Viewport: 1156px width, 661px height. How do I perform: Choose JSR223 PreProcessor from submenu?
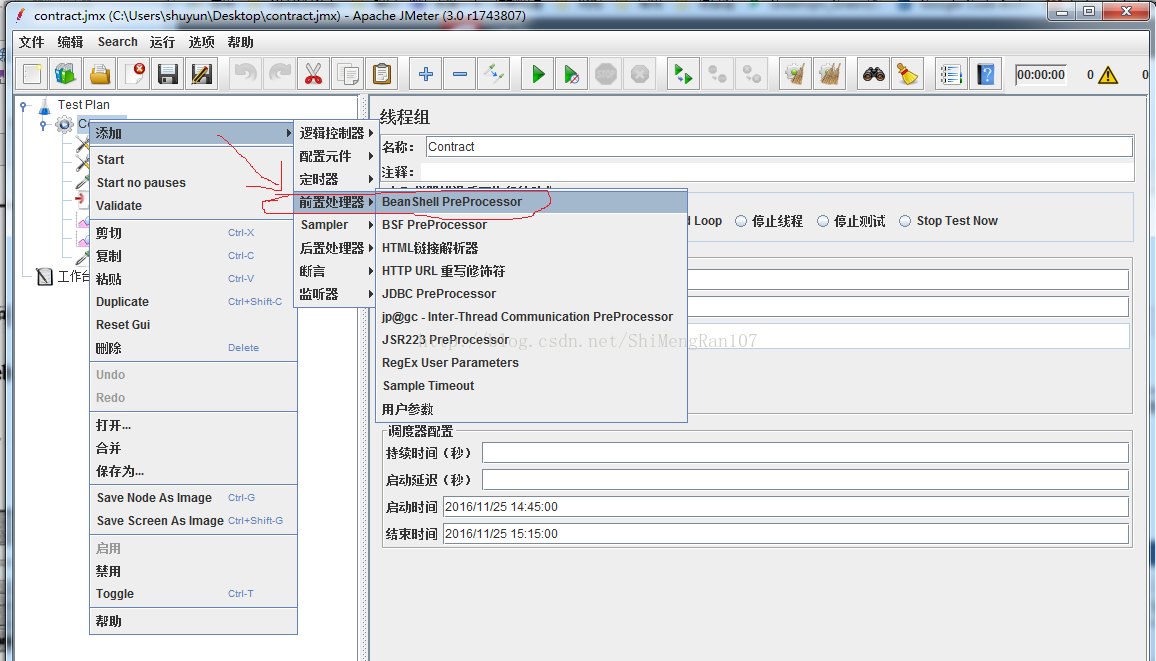pos(532,340)
